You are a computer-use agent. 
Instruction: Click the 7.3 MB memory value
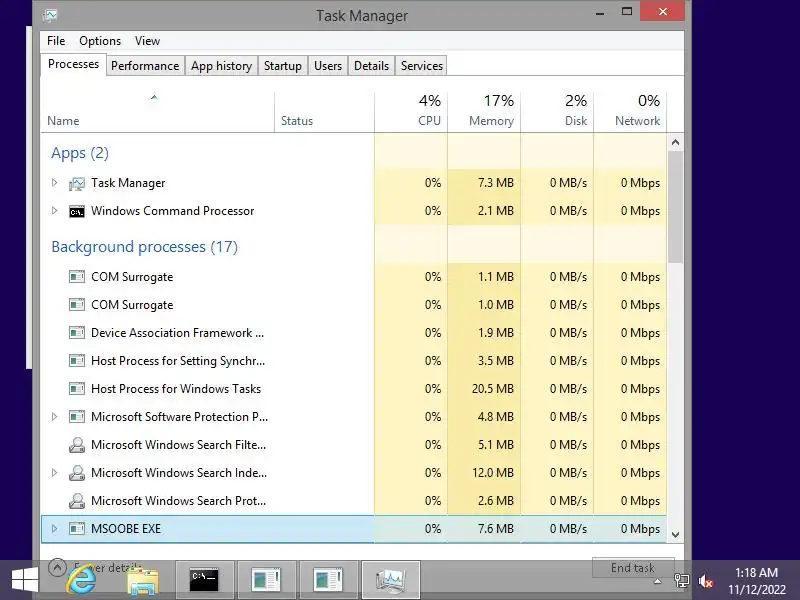pos(495,183)
